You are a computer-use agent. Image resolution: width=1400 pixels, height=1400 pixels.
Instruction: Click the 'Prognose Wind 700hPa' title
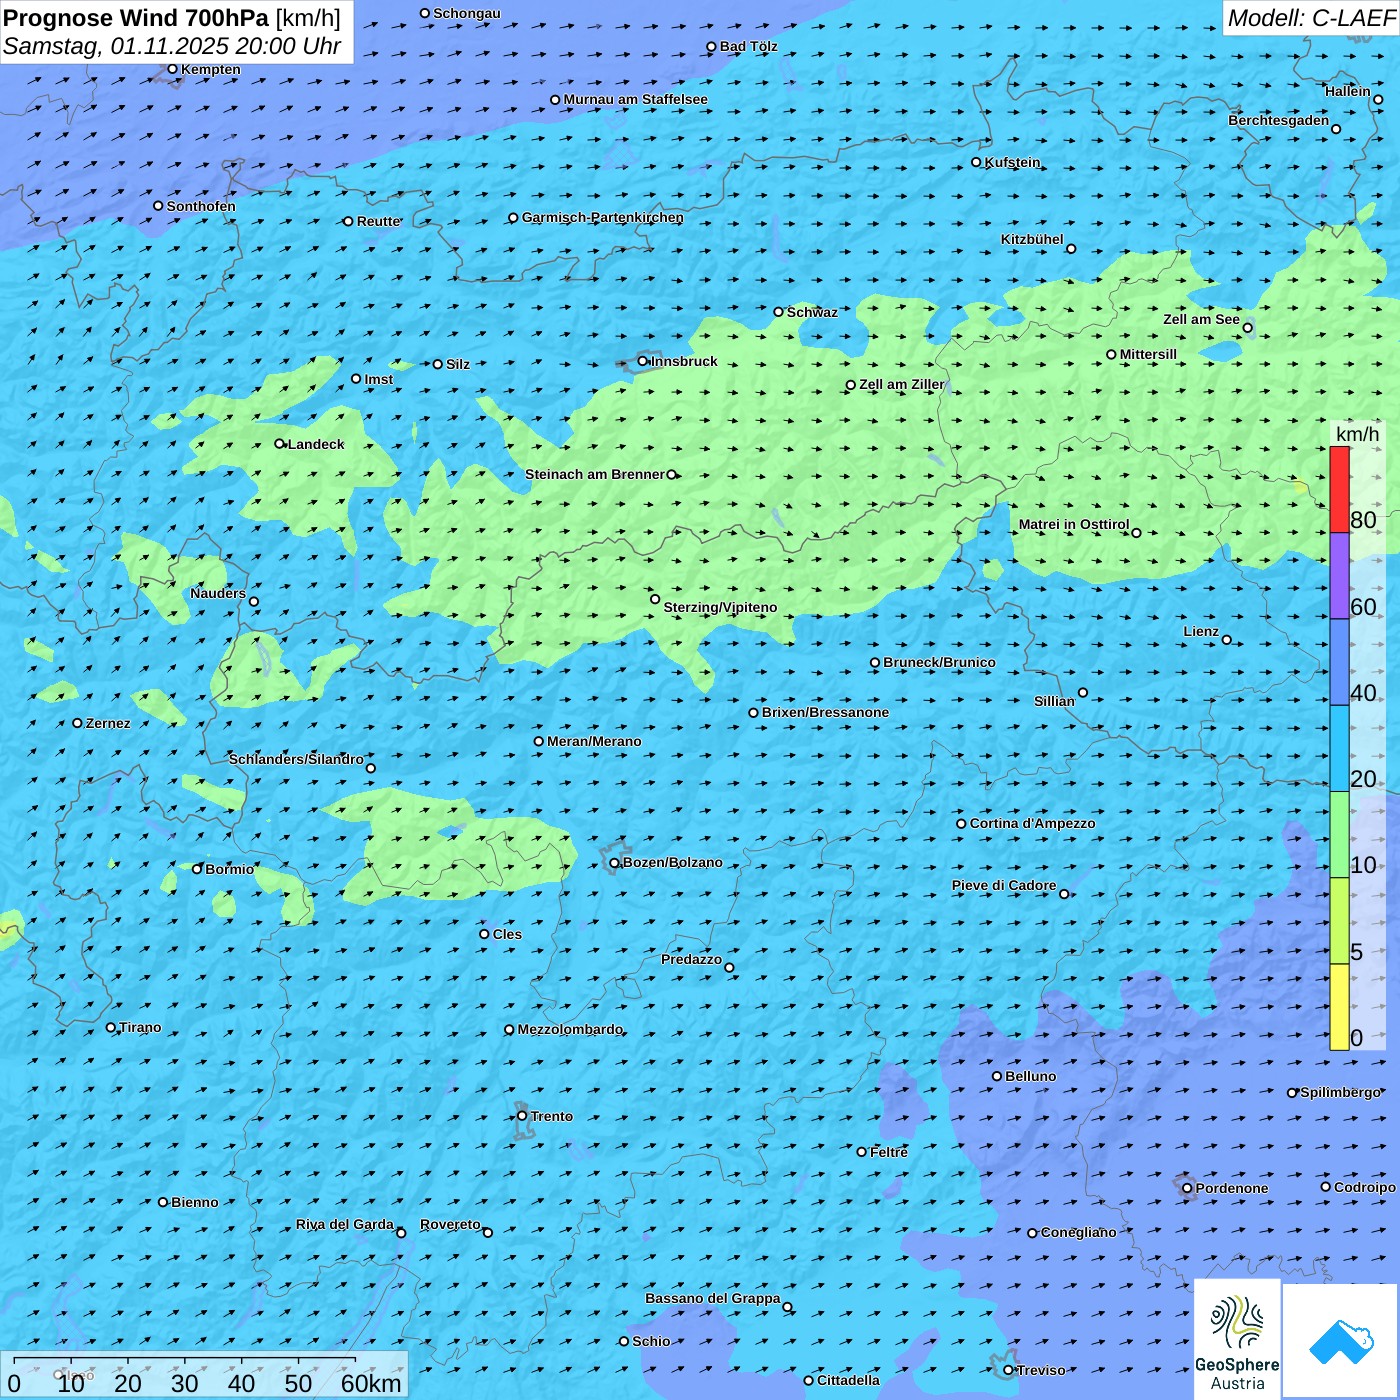click(137, 18)
